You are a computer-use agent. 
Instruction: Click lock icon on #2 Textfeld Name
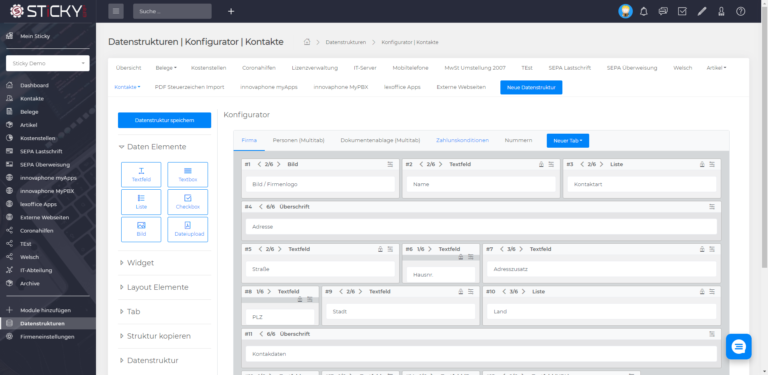541,164
